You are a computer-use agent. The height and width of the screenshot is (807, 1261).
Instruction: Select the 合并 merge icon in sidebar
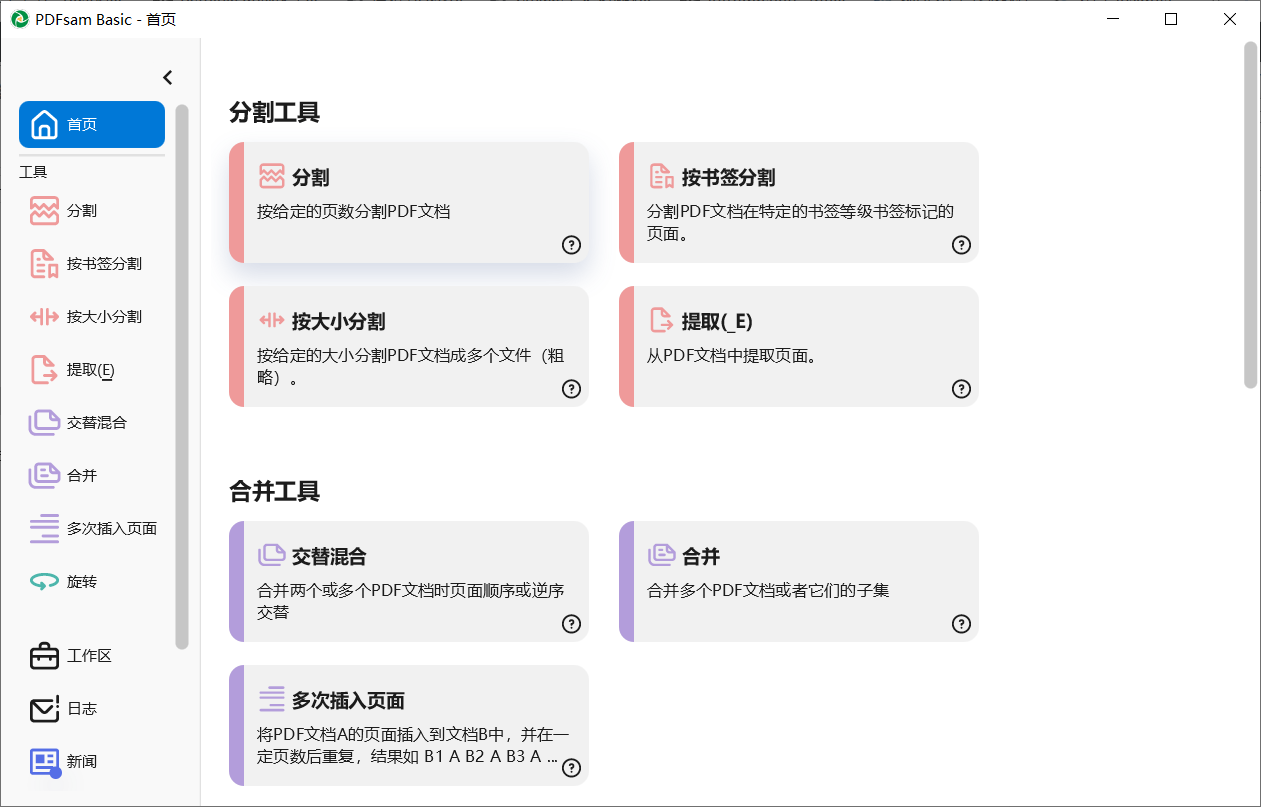[x=44, y=476]
